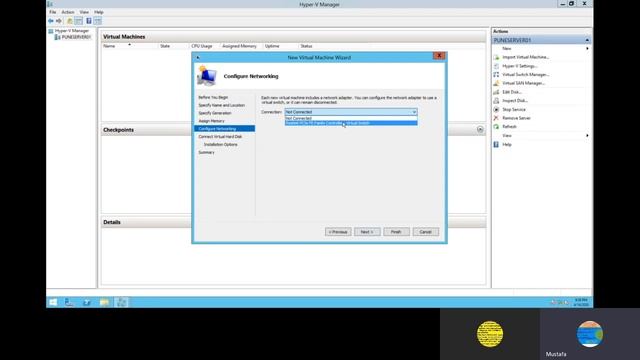Click the green Refresh icon

pyautogui.click(x=496, y=127)
